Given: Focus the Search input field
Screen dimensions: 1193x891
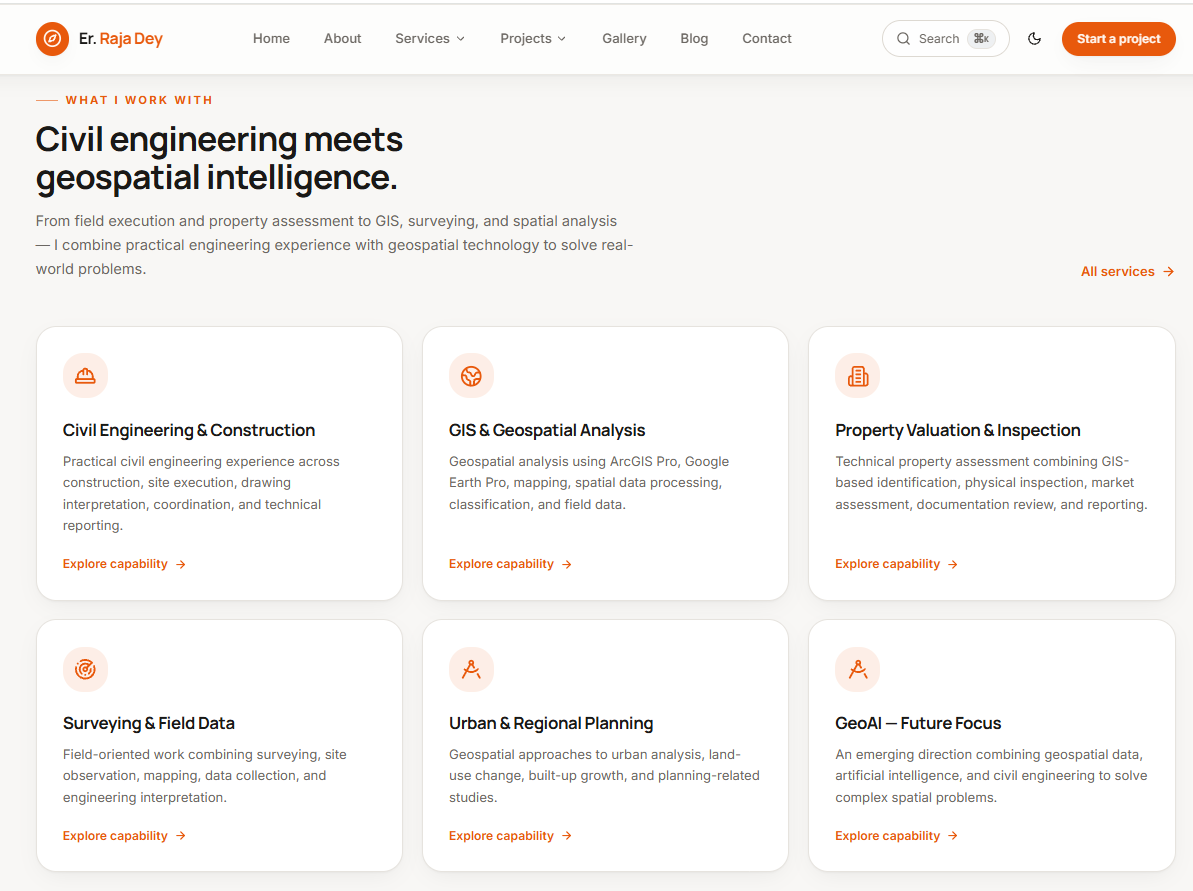Looking at the screenshot, I should click(946, 39).
